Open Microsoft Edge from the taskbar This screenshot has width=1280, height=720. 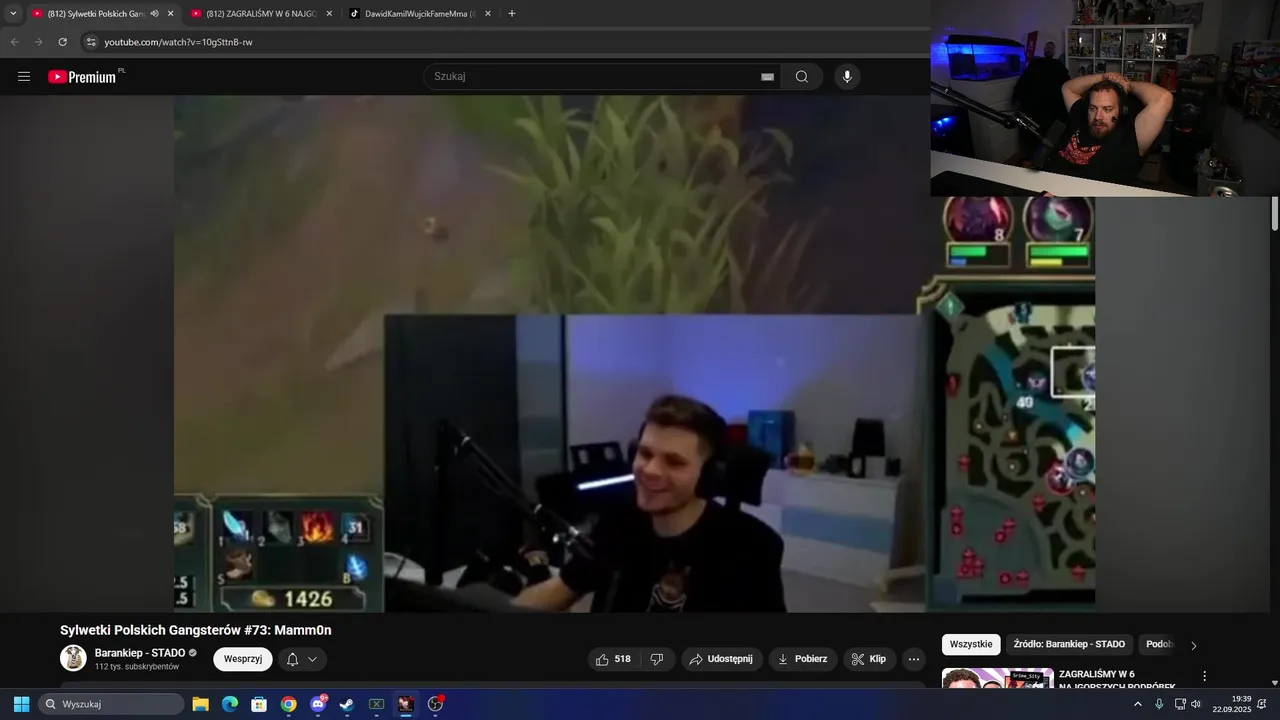point(229,704)
